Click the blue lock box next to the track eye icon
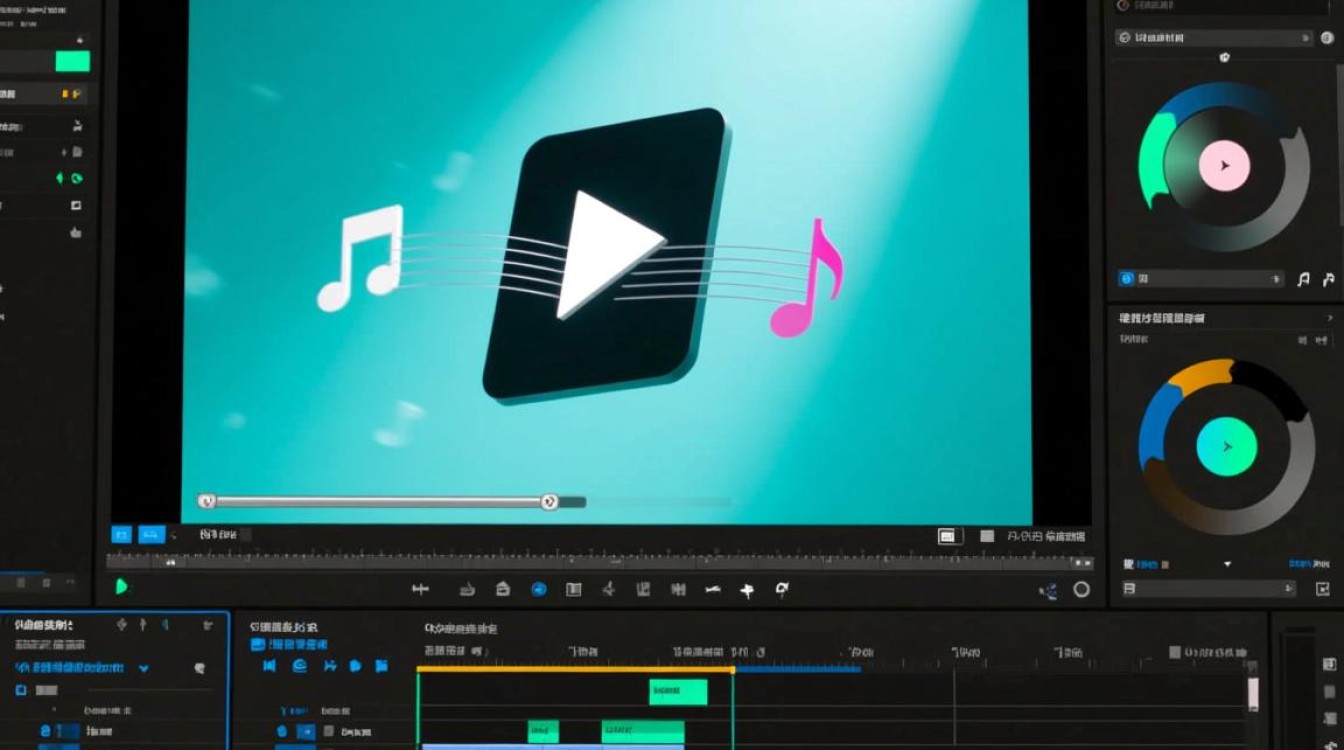The width and height of the screenshot is (1344, 750). pos(307,732)
